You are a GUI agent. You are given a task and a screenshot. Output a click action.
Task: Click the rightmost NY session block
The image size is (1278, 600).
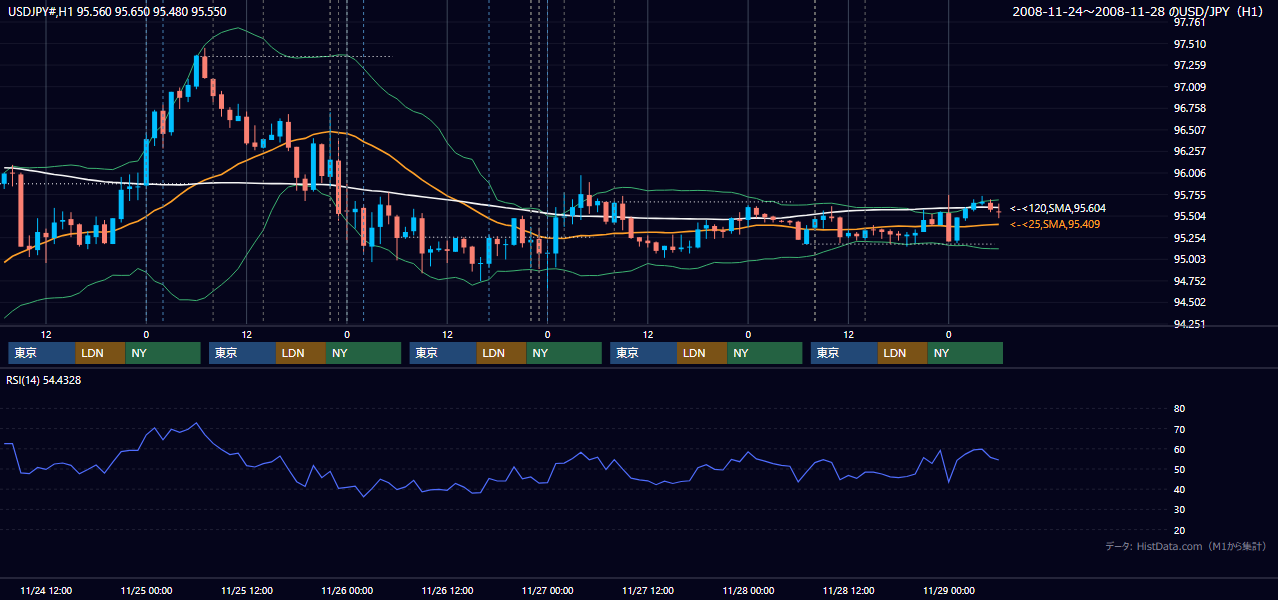pos(965,353)
